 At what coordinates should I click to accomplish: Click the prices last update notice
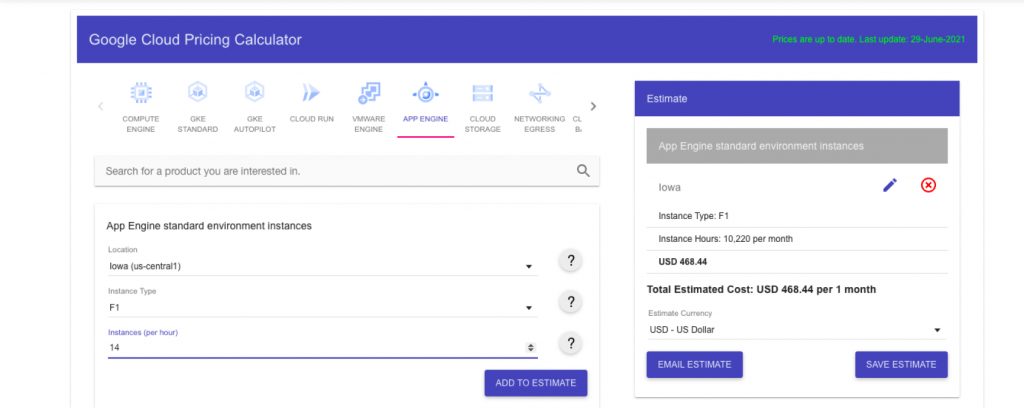pyautogui.click(x=869, y=39)
